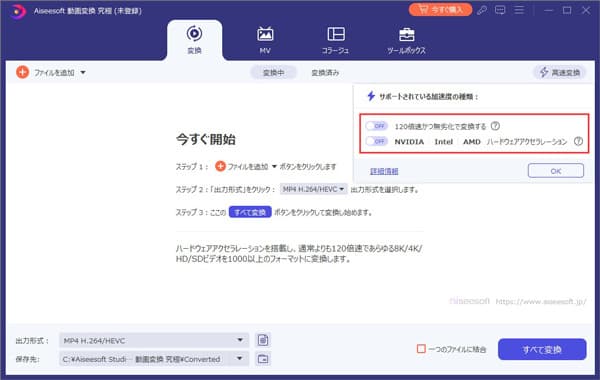Click the open output folder icon
This screenshot has height=380, width=600.
coord(263,359)
